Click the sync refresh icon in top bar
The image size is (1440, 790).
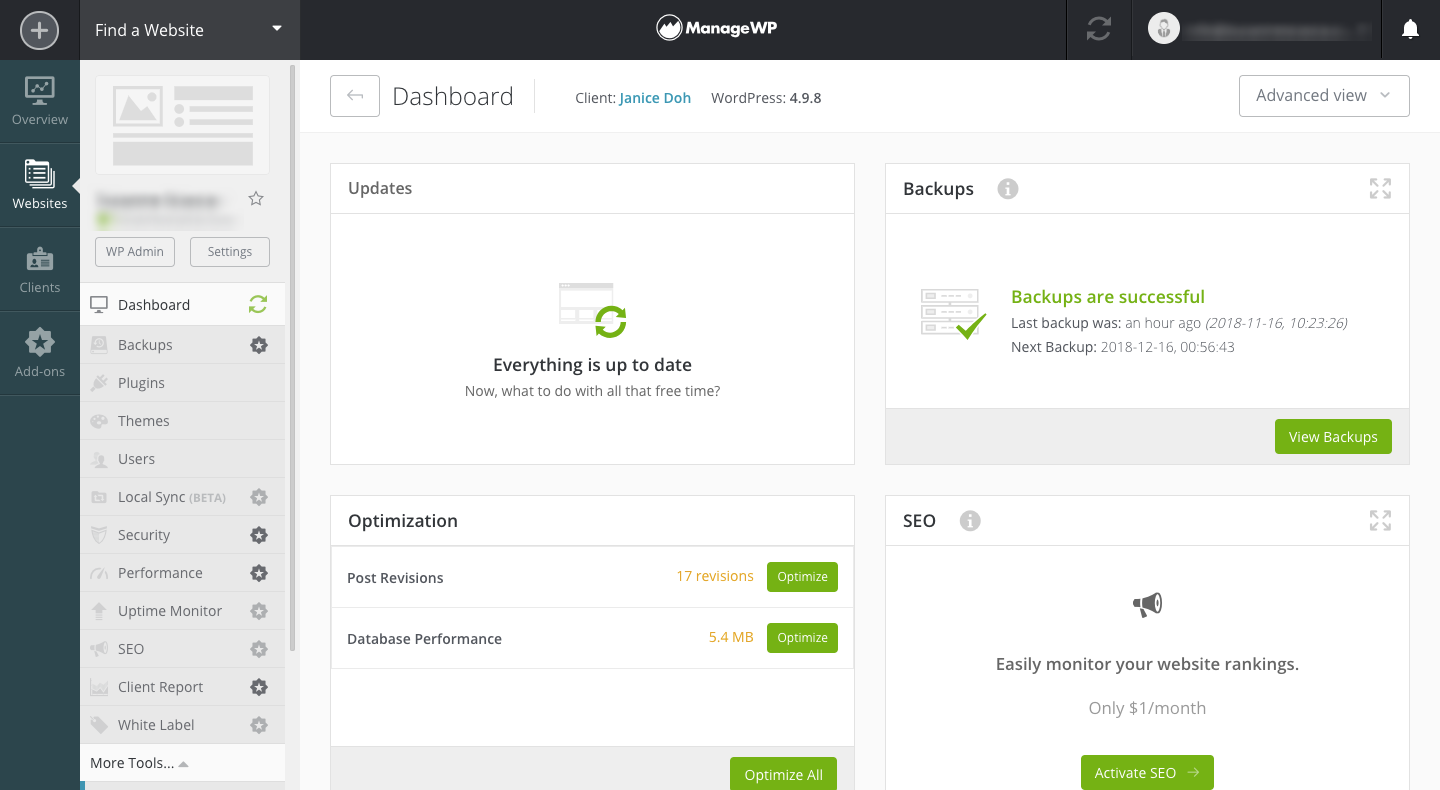[x=1098, y=30]
